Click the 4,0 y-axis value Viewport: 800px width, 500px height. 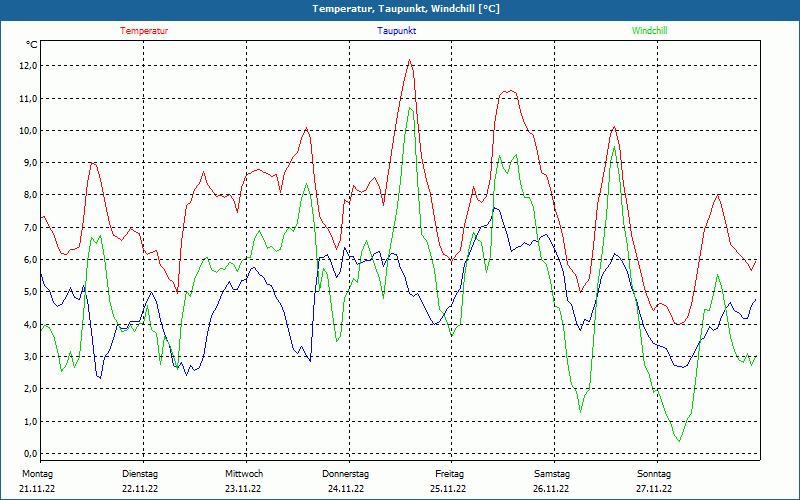[x=30, y=324]
